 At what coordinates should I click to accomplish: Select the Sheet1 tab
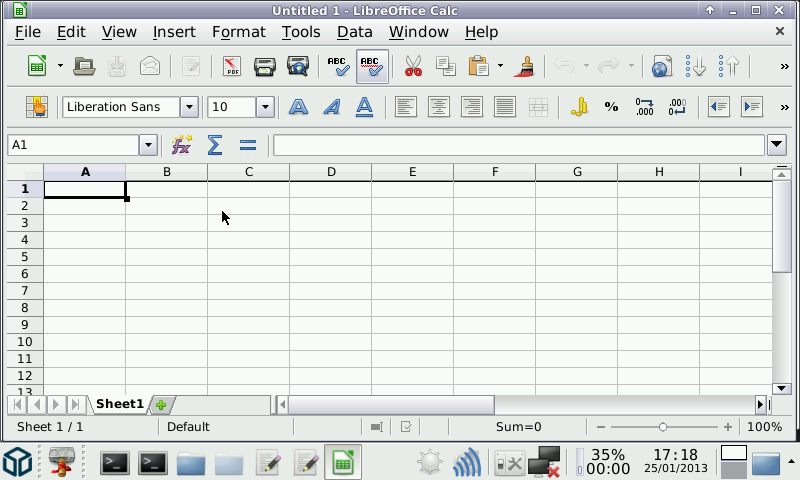[119, 404]
